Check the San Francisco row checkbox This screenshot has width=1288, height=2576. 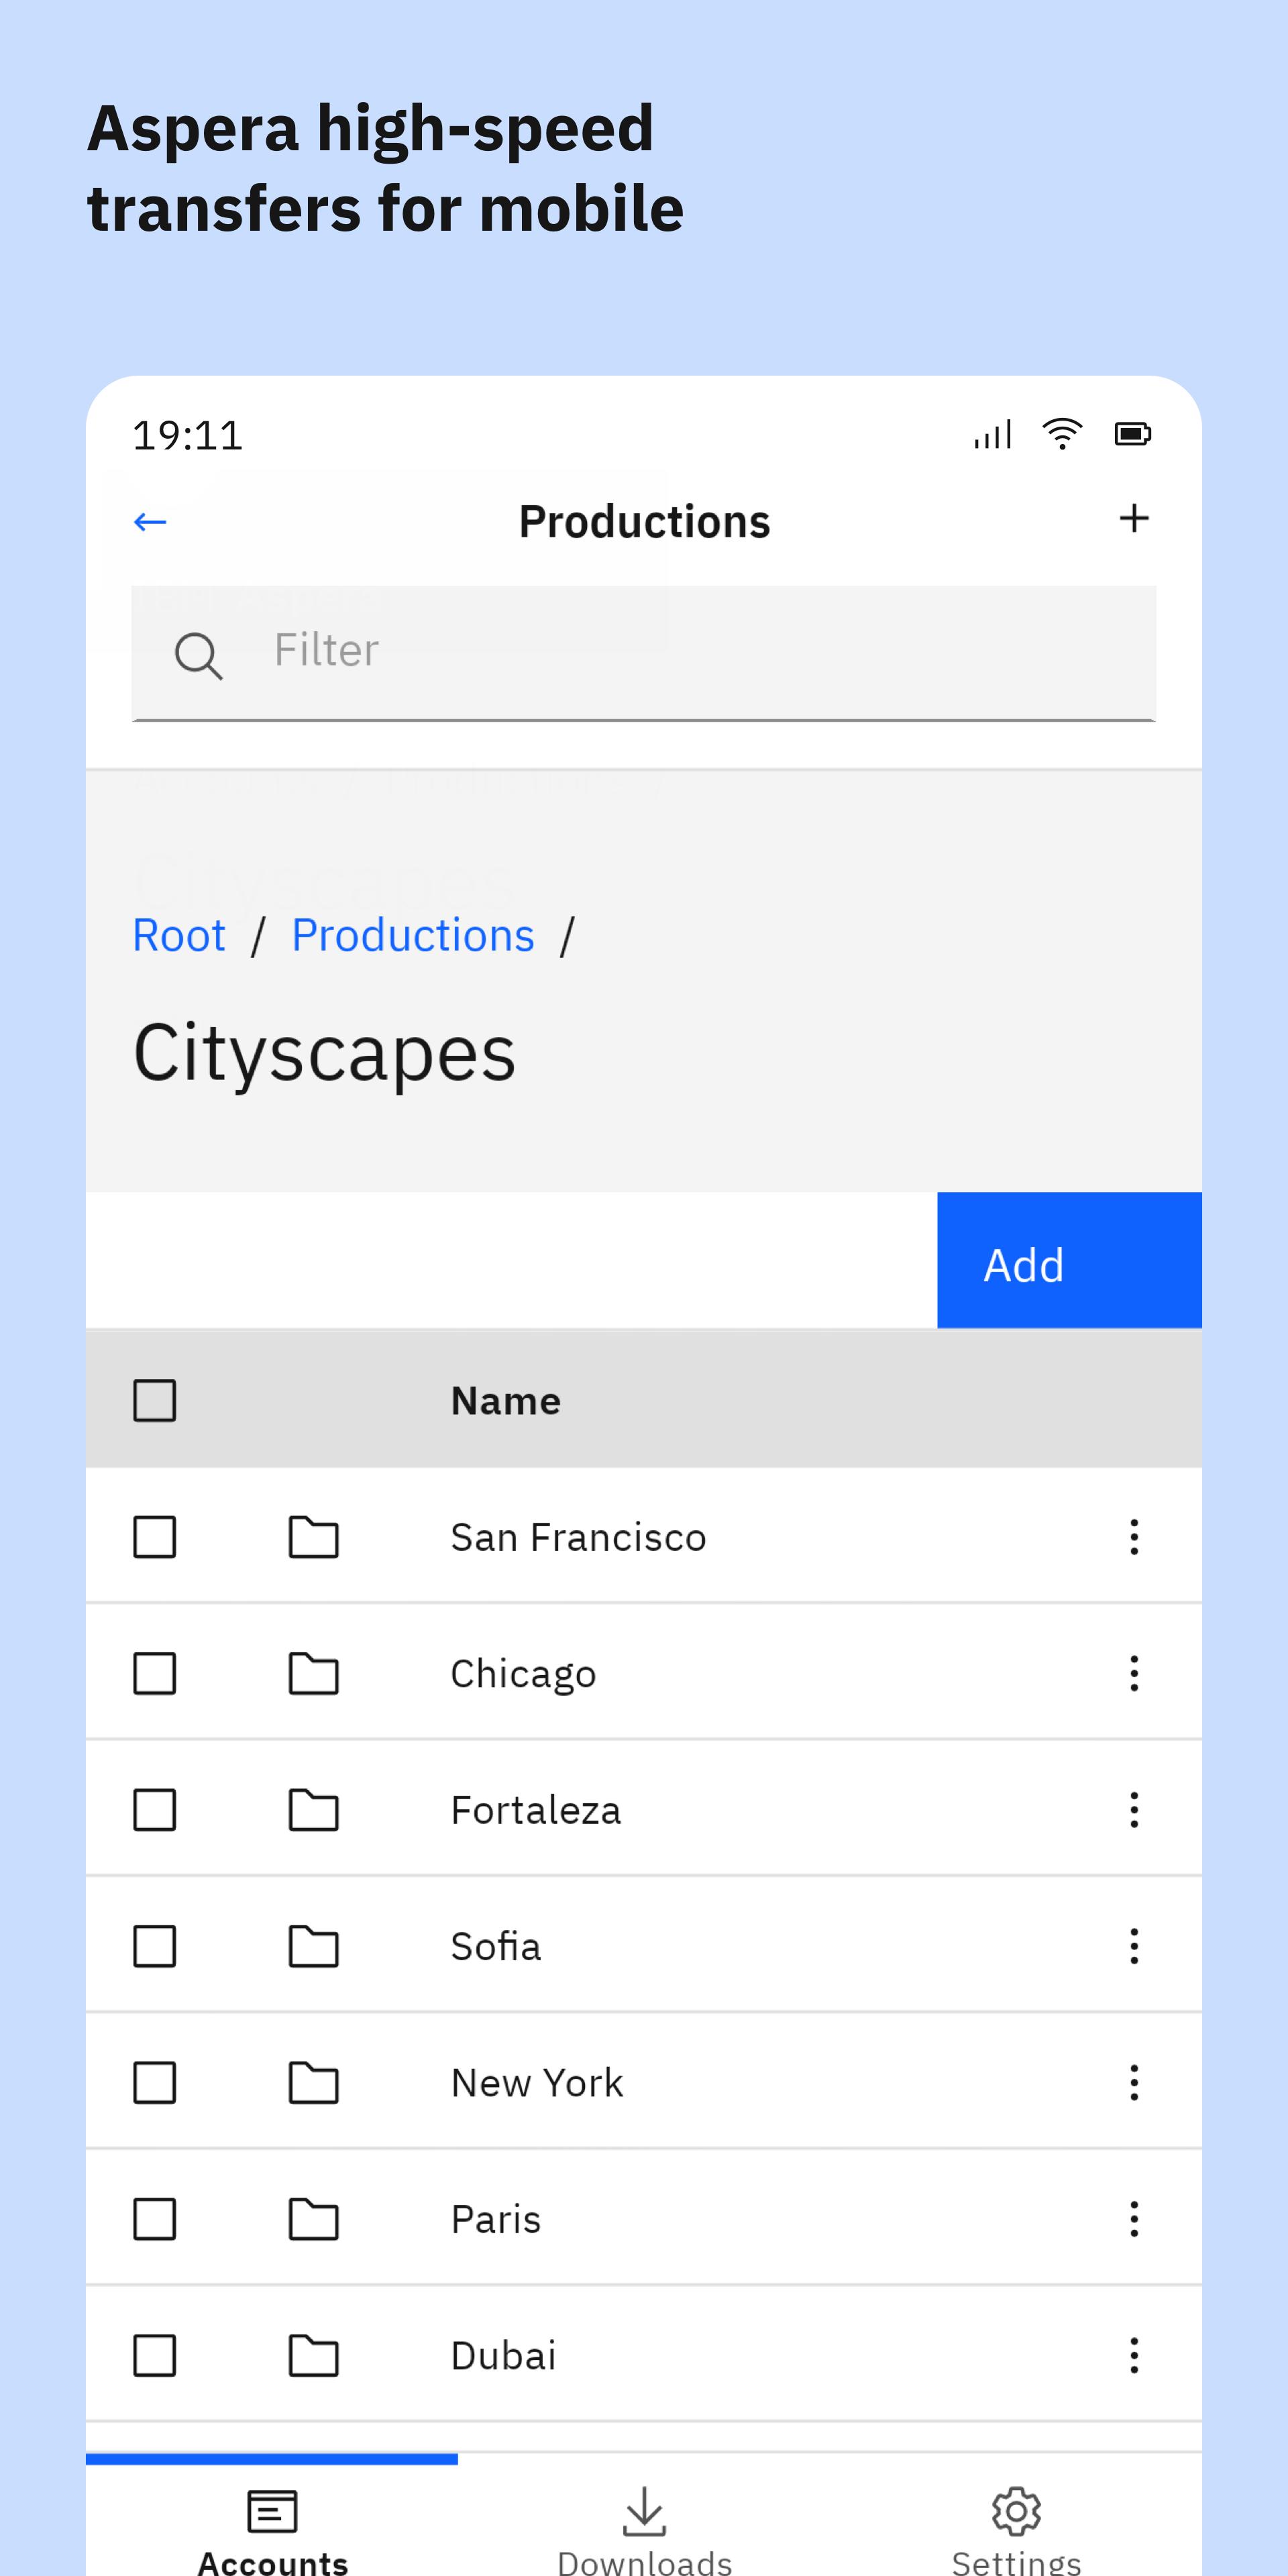155,1537
